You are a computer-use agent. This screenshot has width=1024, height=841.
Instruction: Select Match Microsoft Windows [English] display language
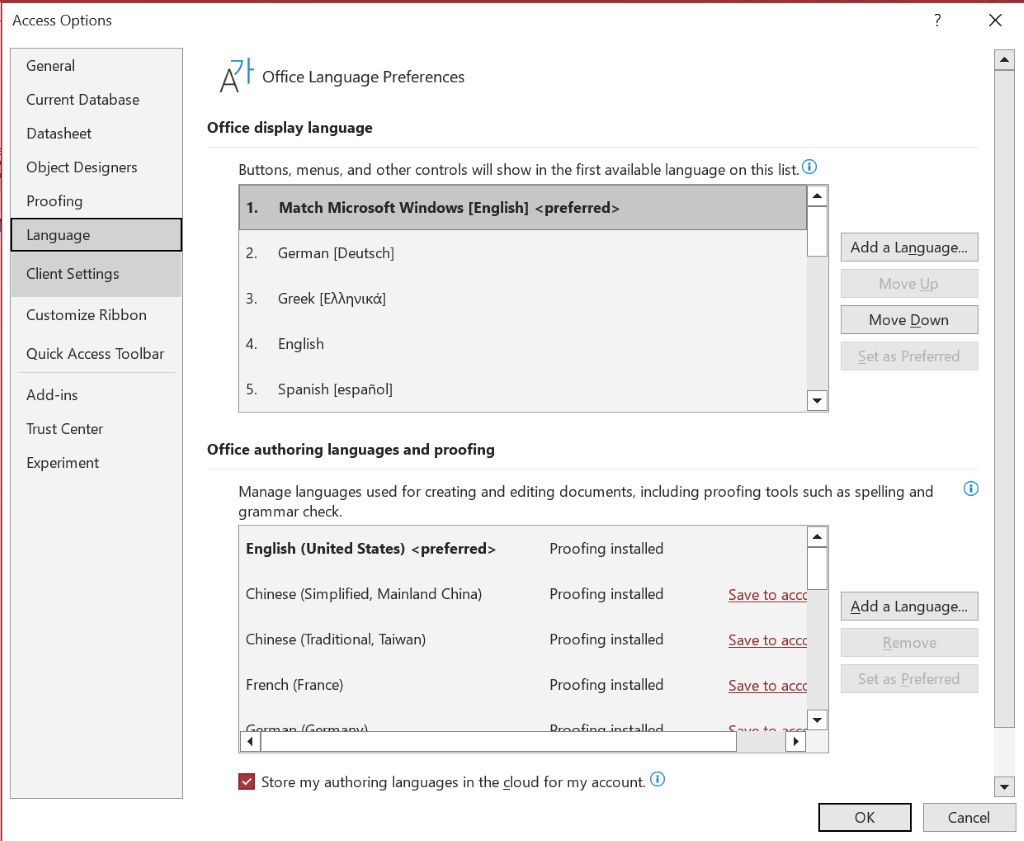click(x=523, y=208)
